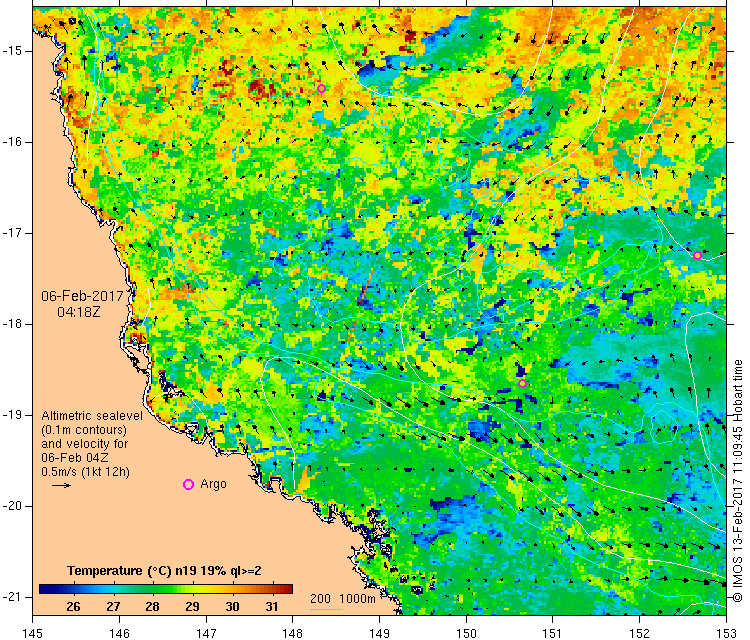
Task: Click the Argo legend circle marker
Action: (x=188, y=485)
